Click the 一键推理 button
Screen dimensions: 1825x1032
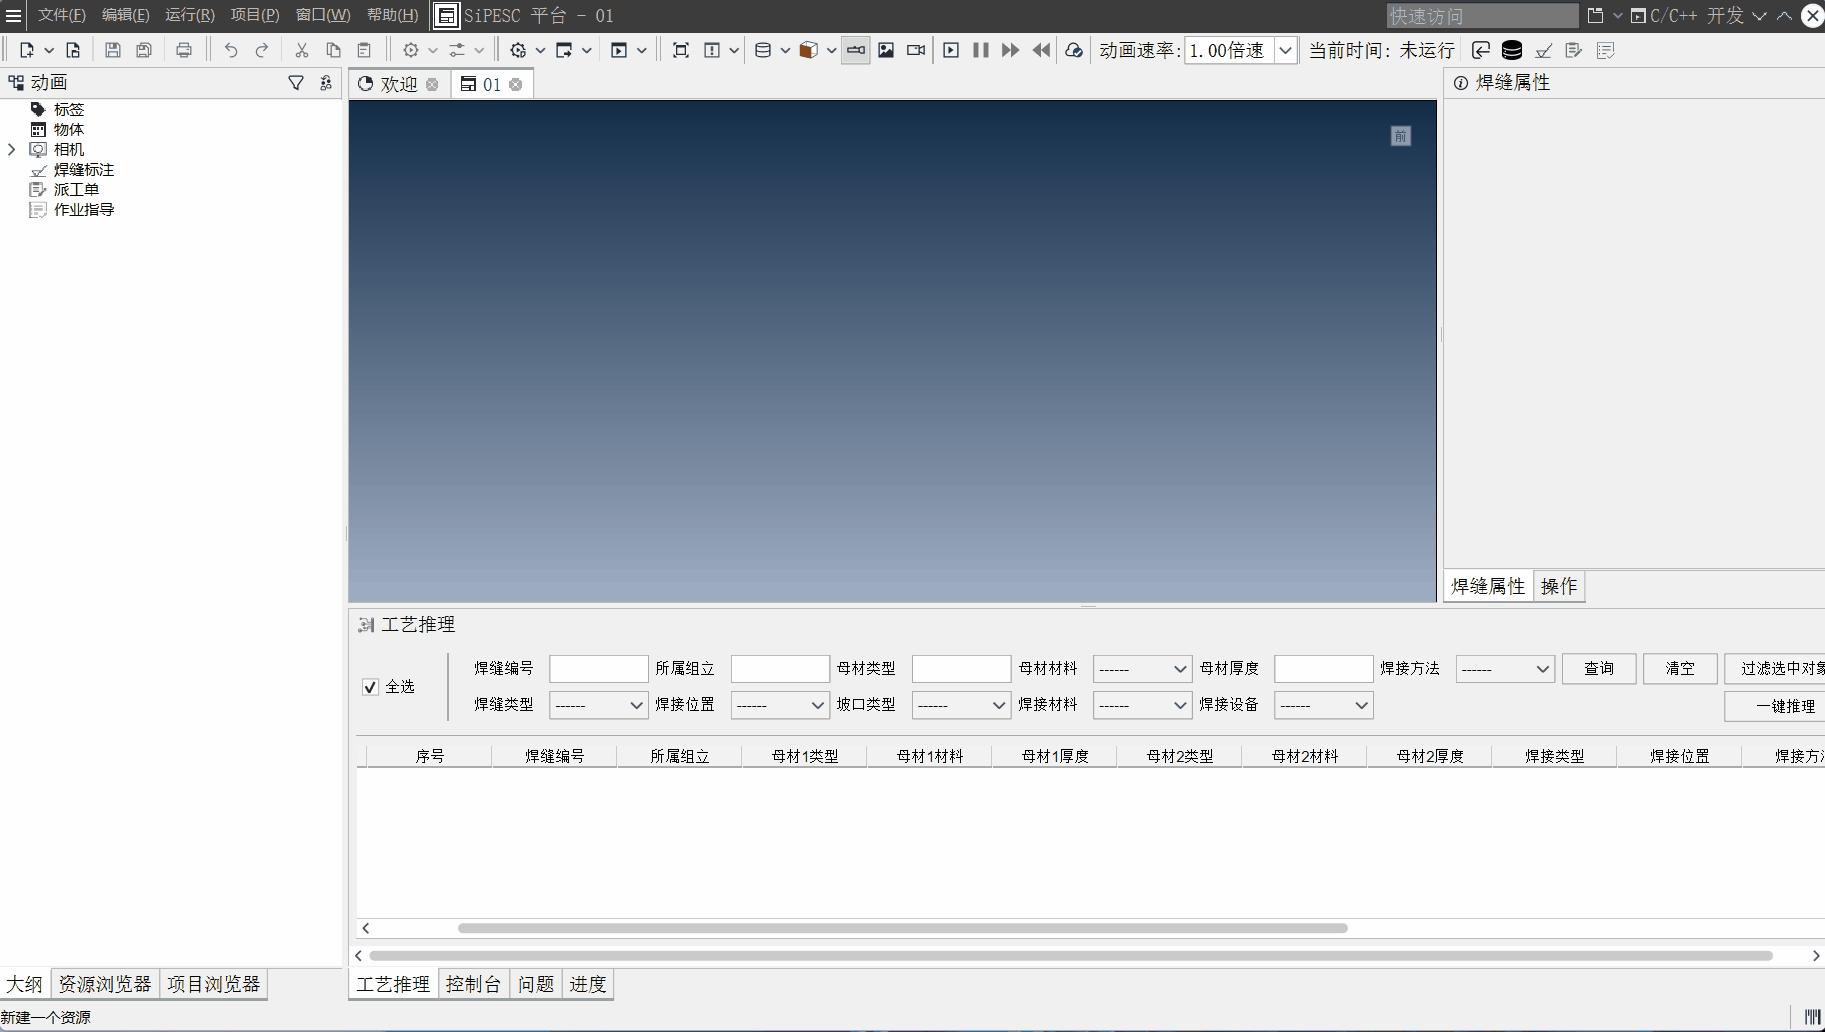pos(1785,706)
